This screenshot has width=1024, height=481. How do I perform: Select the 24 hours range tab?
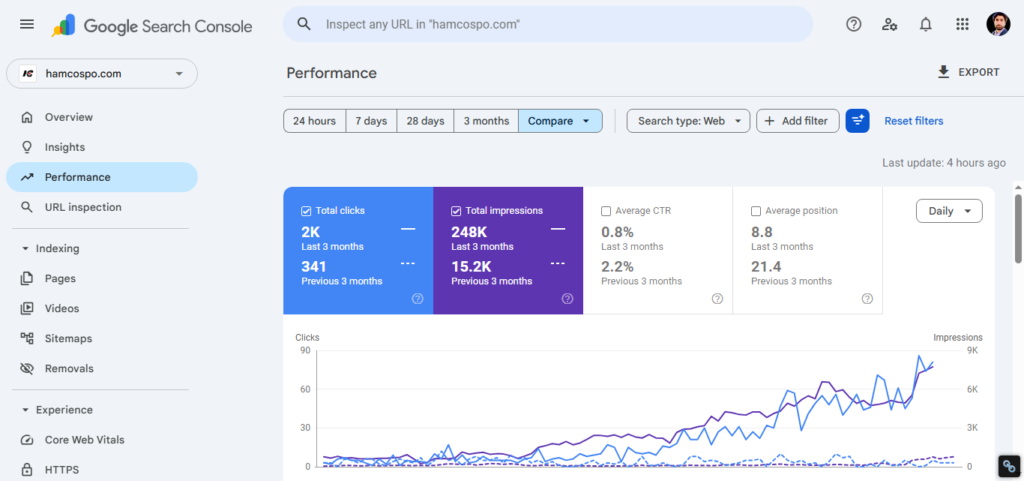pos(314,121)
